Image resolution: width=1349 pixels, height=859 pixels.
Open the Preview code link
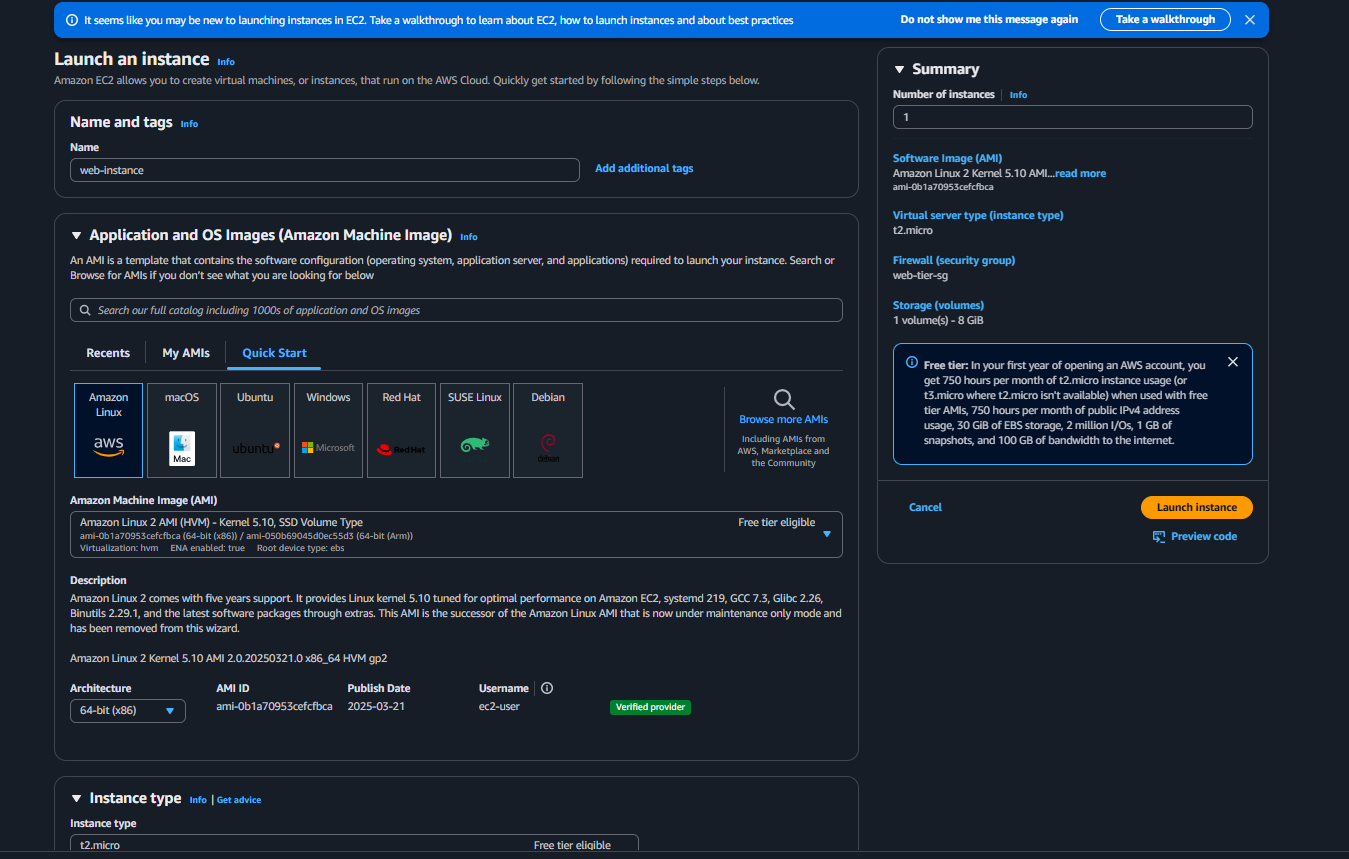click(x=1204, y=536)
